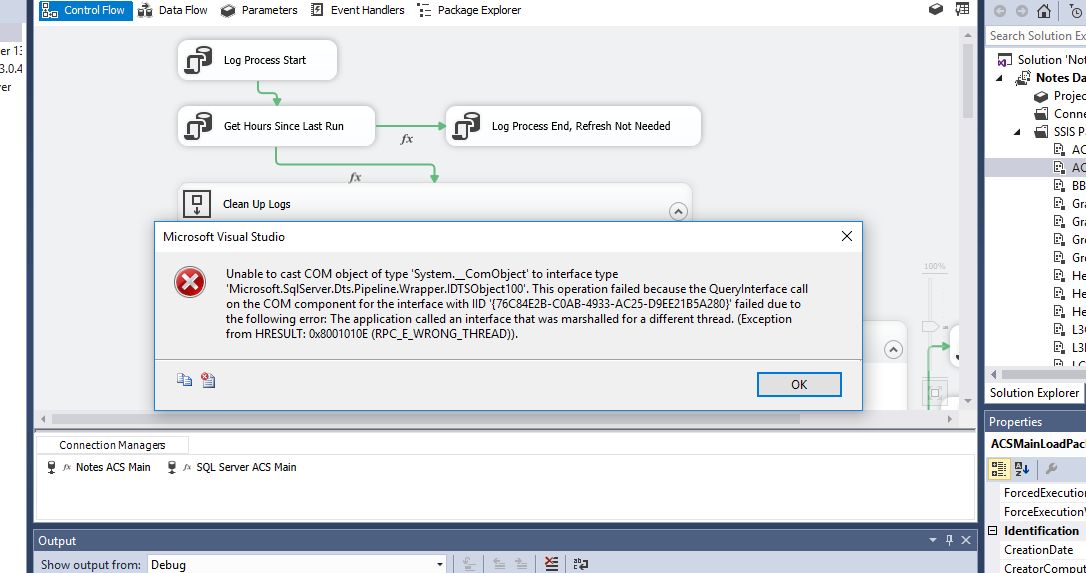The width and height of the screenshot is (1086, 573).
Task: Toggle auto hide pin on Output window
Action: tap(949, 540)
